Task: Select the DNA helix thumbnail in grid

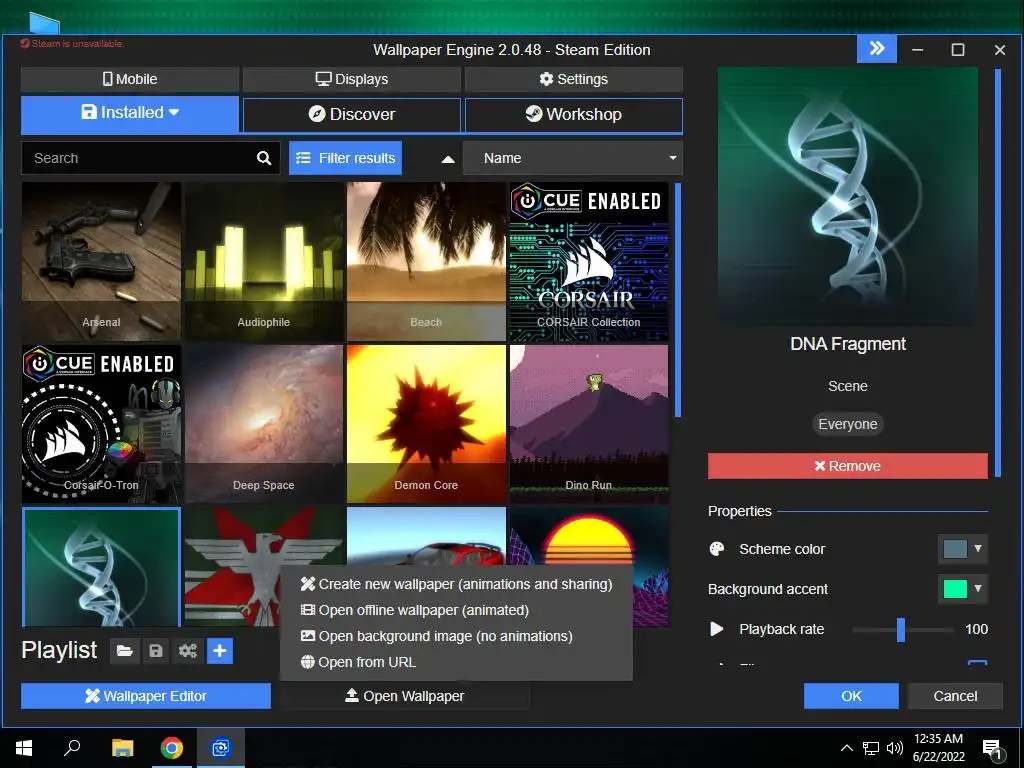Action: [101, 567]
